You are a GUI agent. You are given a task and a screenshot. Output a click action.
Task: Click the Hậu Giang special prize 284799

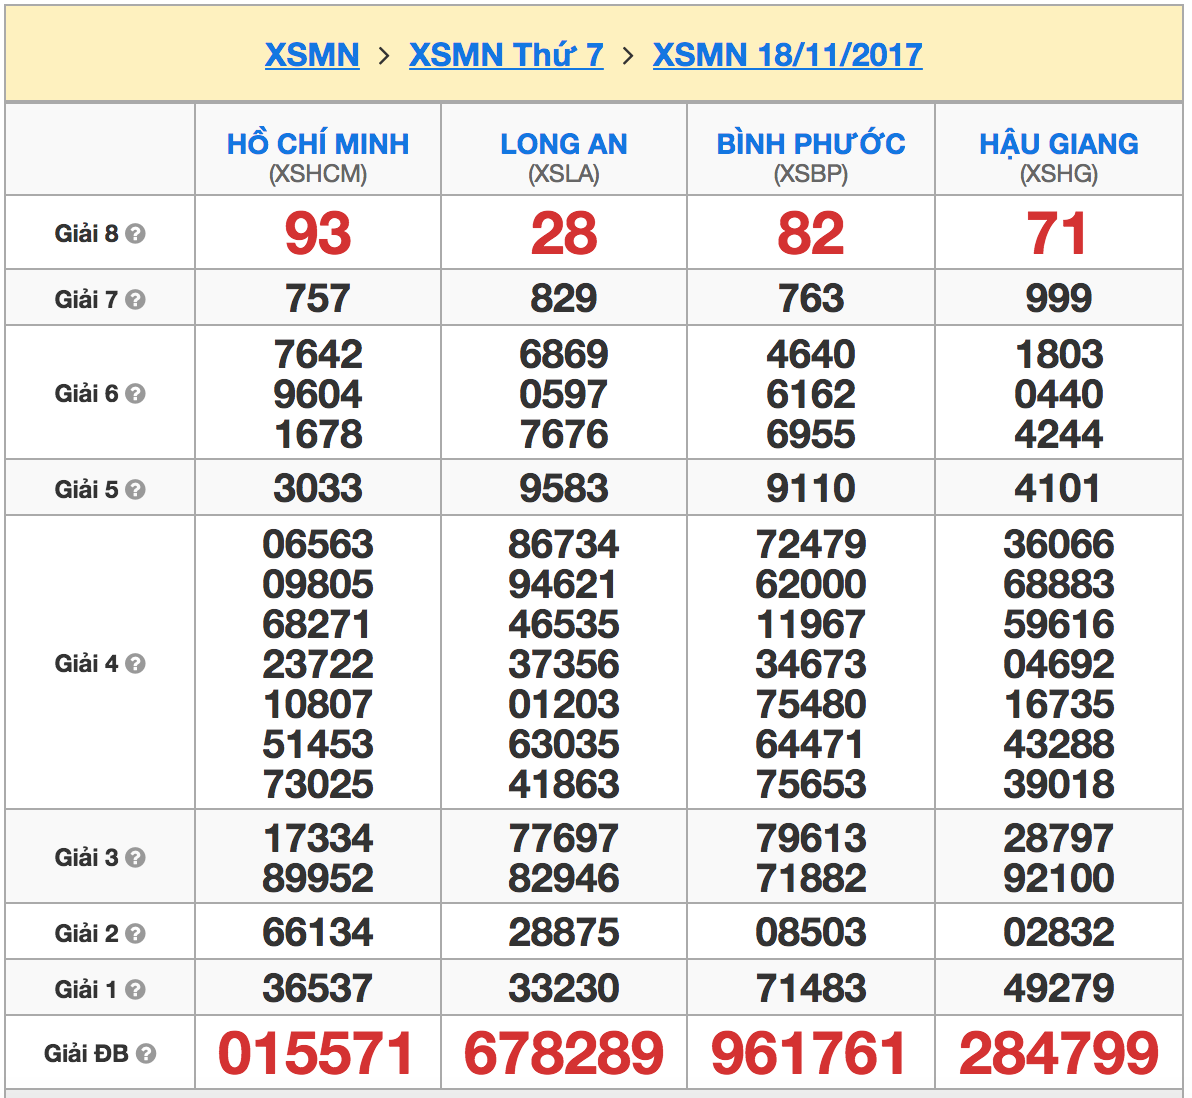pos(1059,1054)
